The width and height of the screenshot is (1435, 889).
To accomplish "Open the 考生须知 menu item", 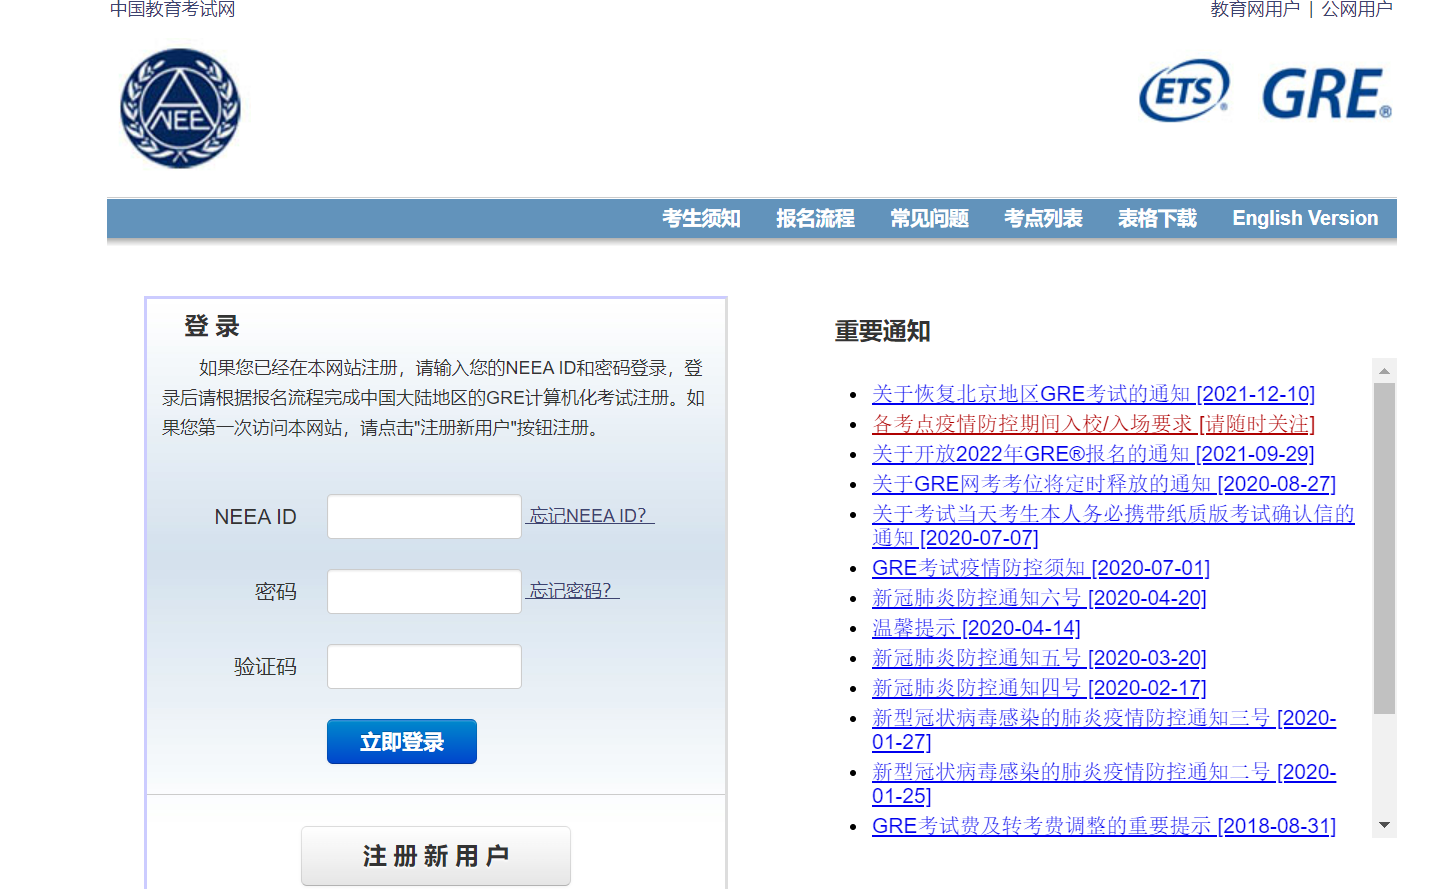I will [x=701, y=218].
